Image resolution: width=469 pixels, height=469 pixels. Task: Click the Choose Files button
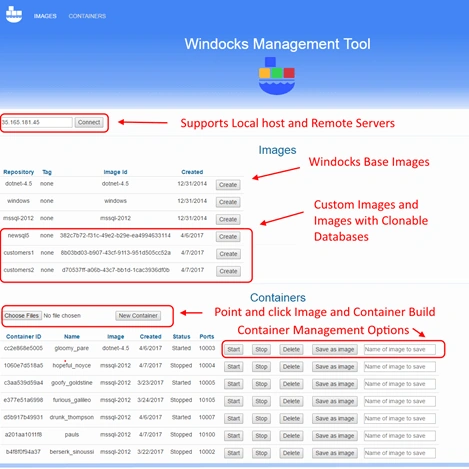[x=22, y=316]
